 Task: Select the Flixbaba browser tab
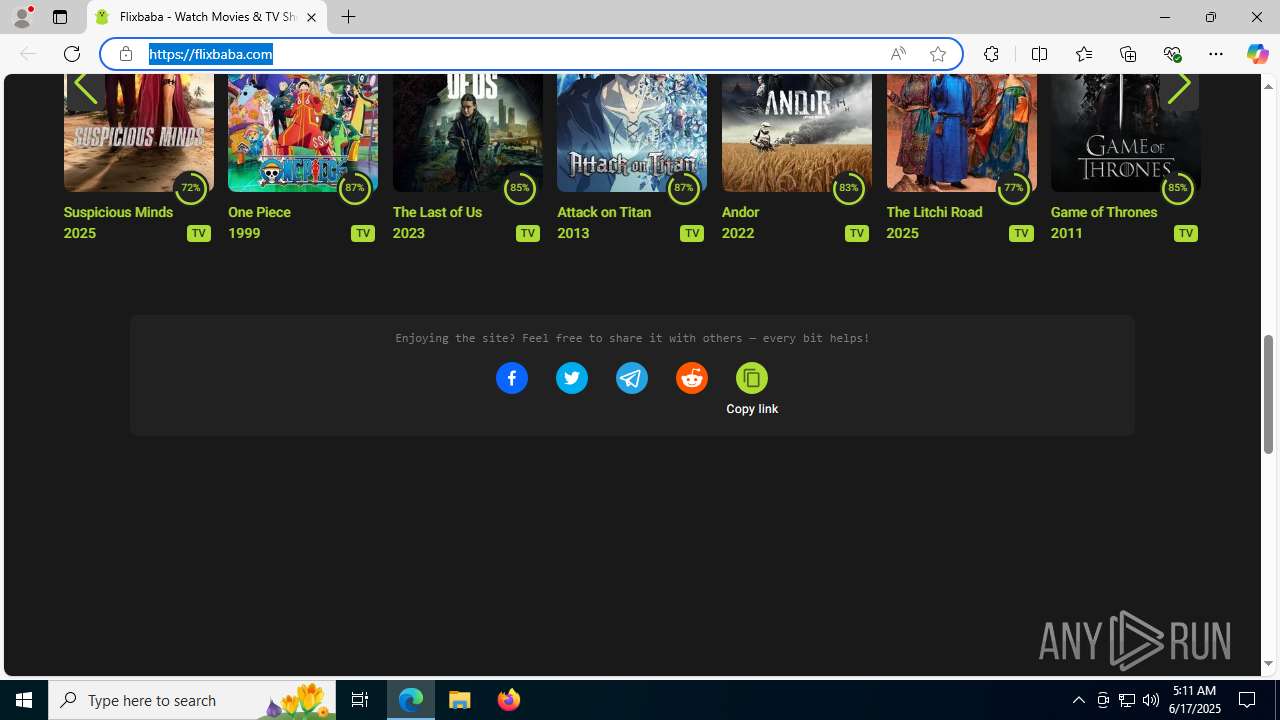[x=207, y=17]
